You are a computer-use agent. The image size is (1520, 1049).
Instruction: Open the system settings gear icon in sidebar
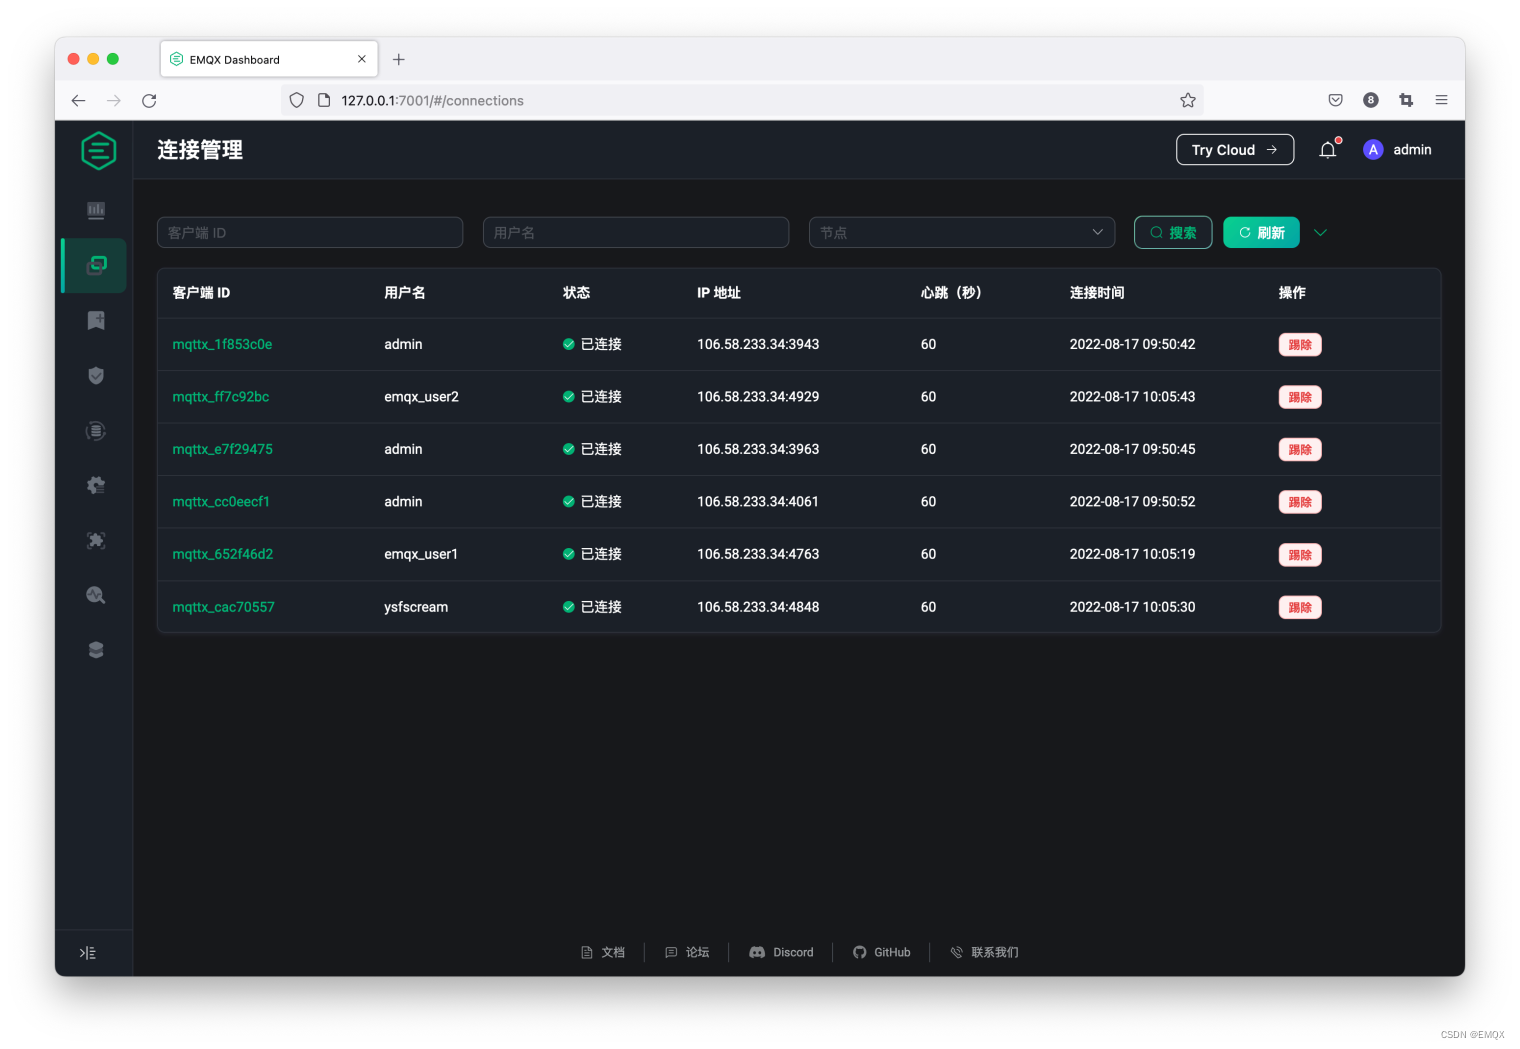[95, 484]
